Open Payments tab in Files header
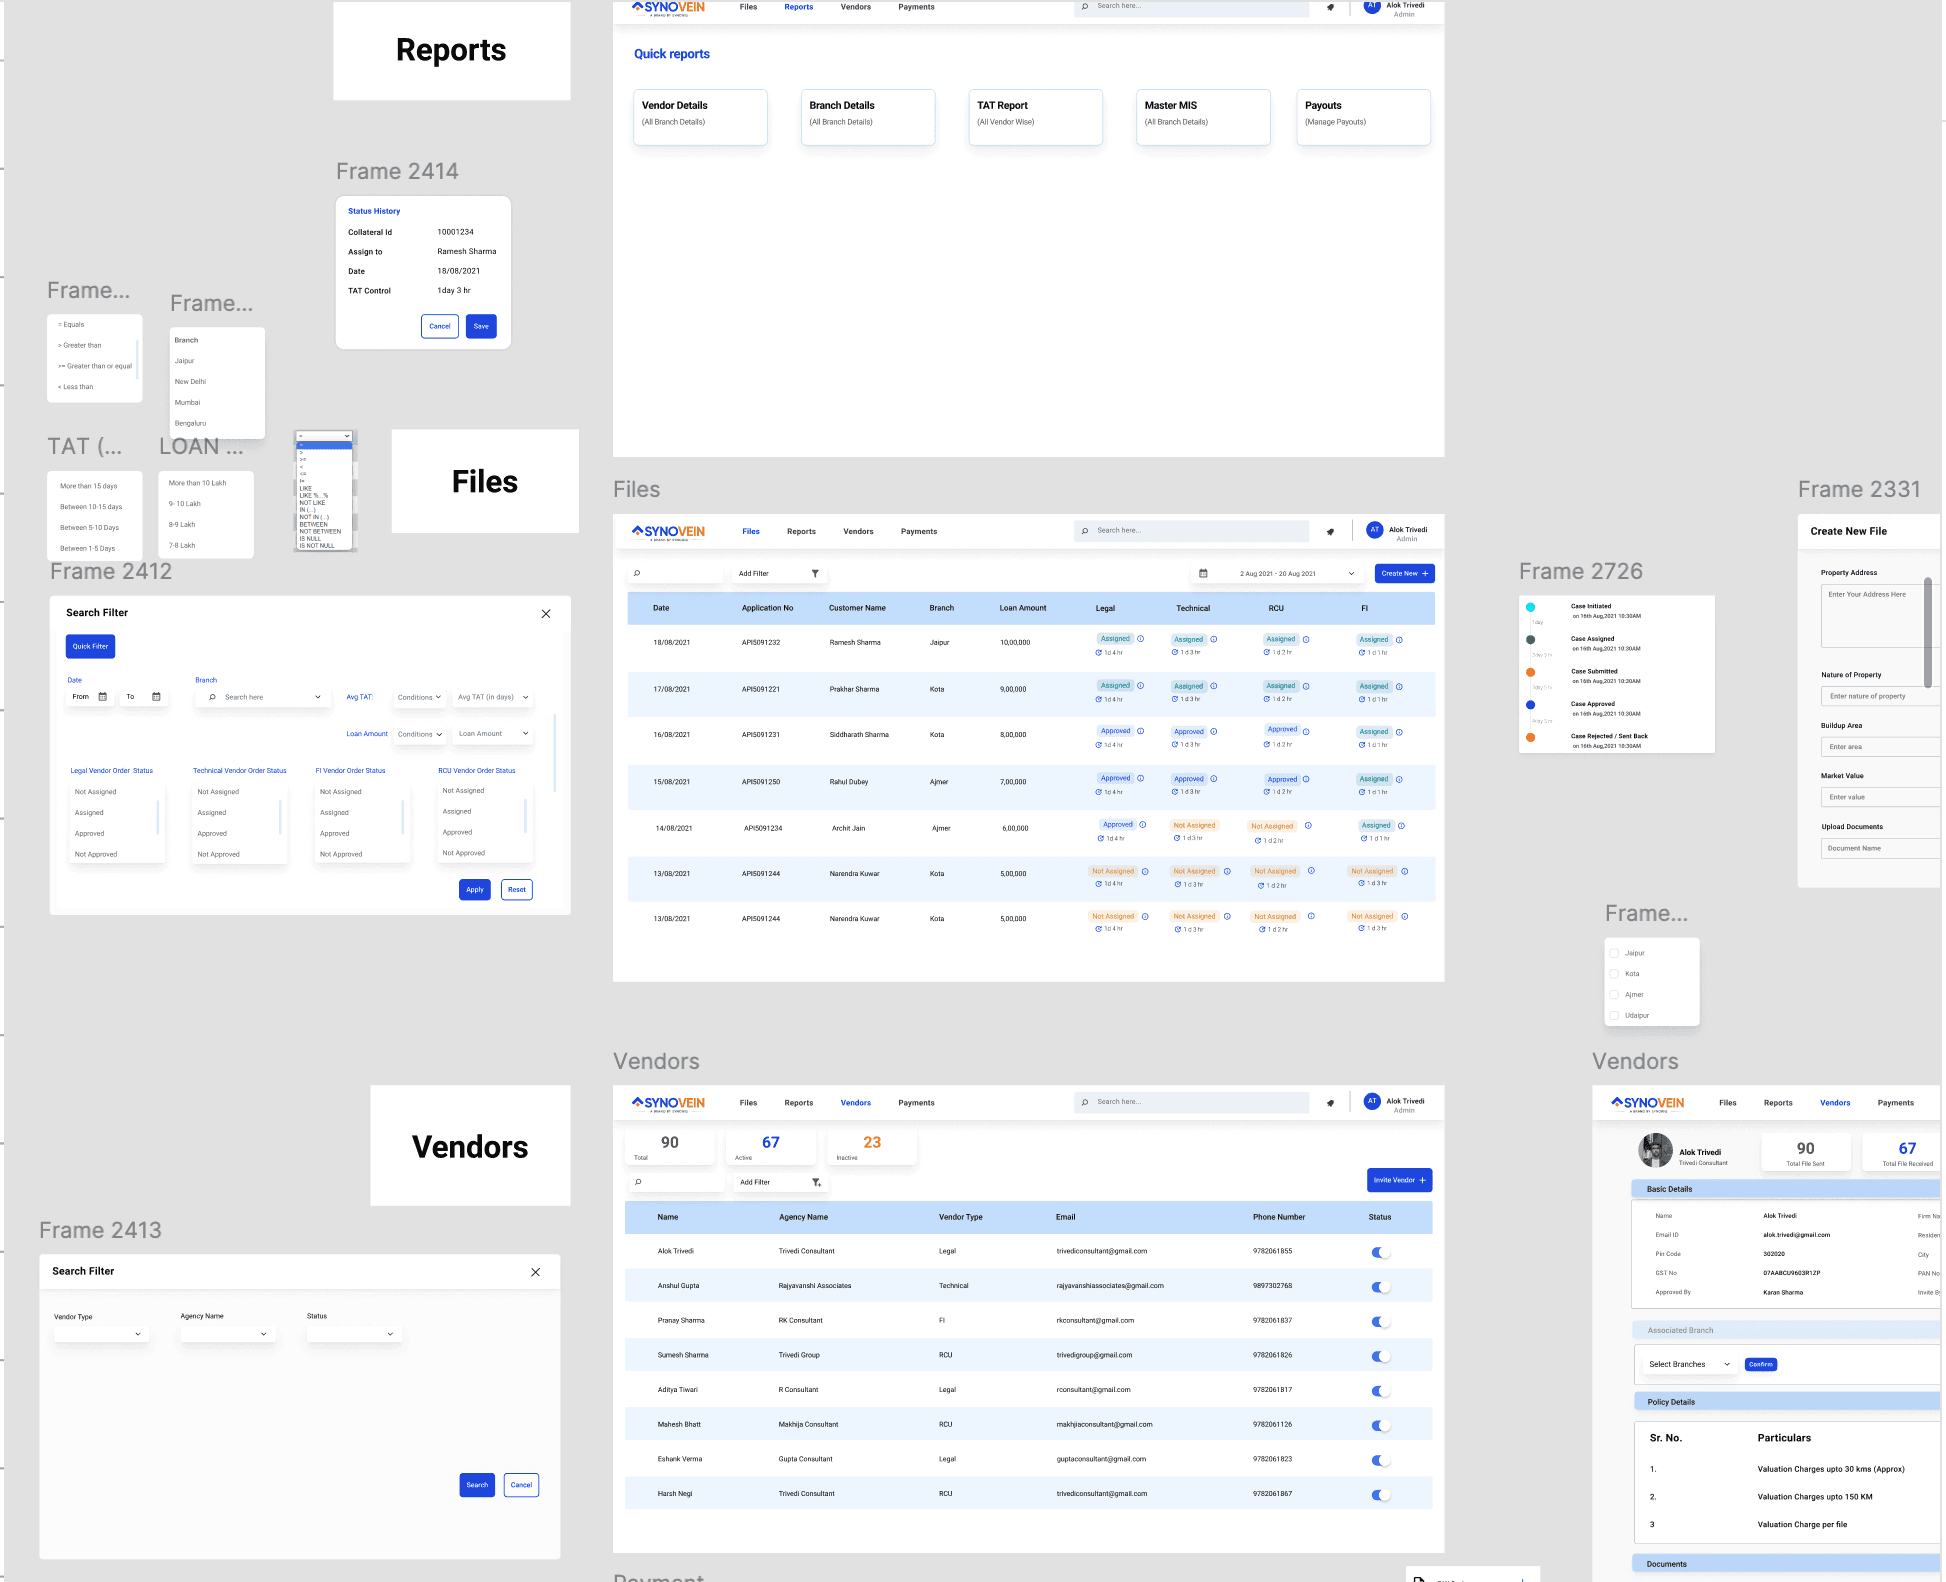1946x1582 pixels. [x=918, y=532]
